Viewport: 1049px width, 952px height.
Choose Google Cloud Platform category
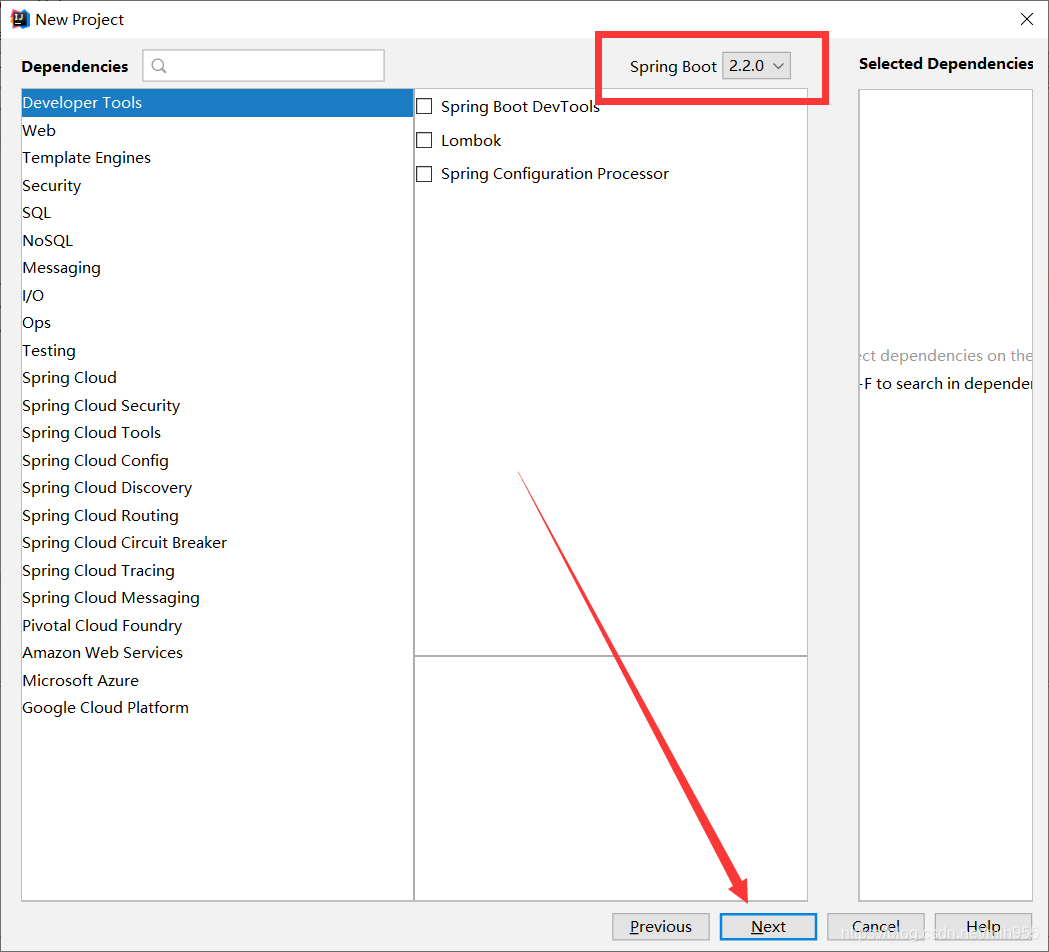pos(217,708)
